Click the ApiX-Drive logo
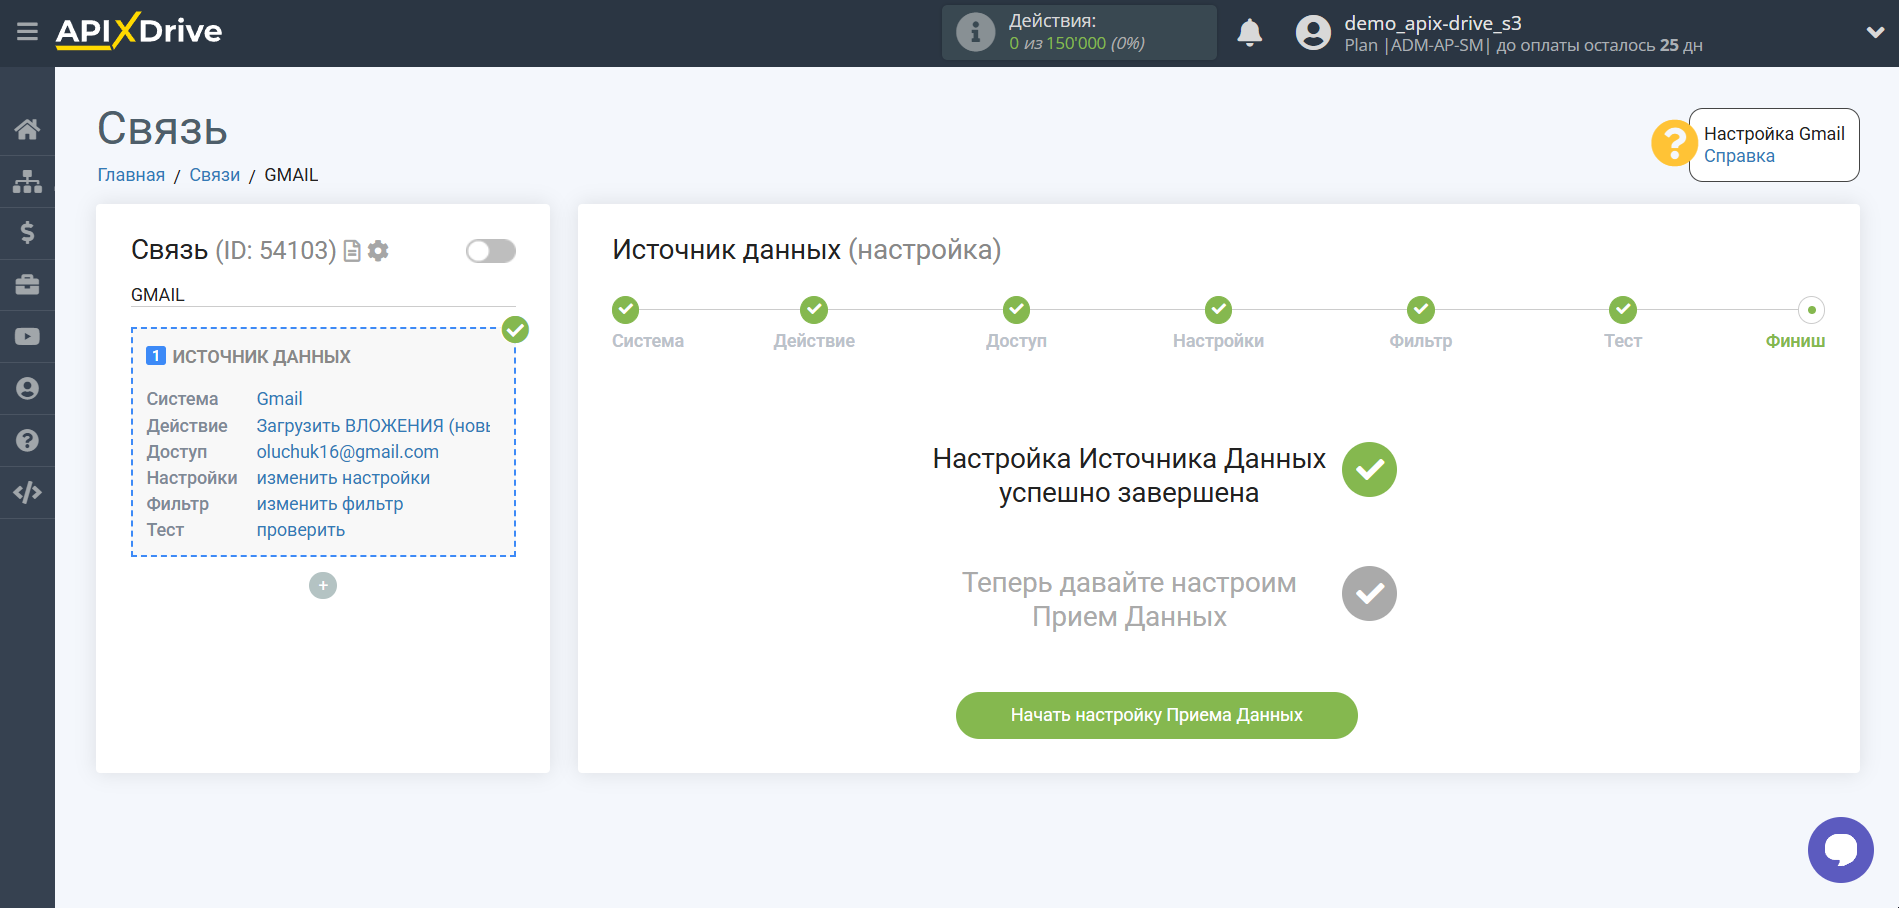 coord(139,31)
